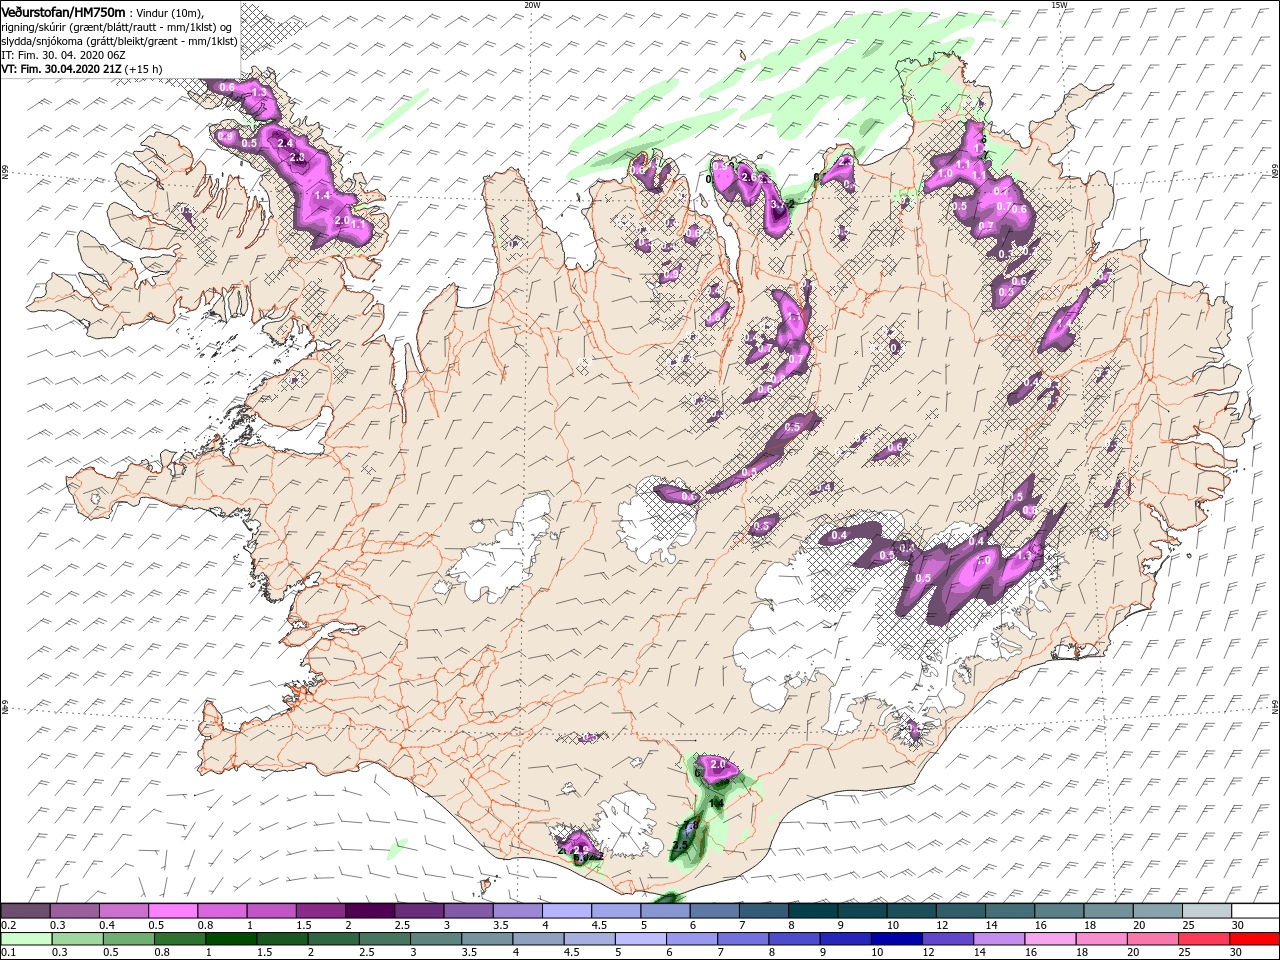Select lower legend swatch between 20 and 25
This screenshot has width=1280, height=960.
pyautogui.click(x=1152, y=939)
